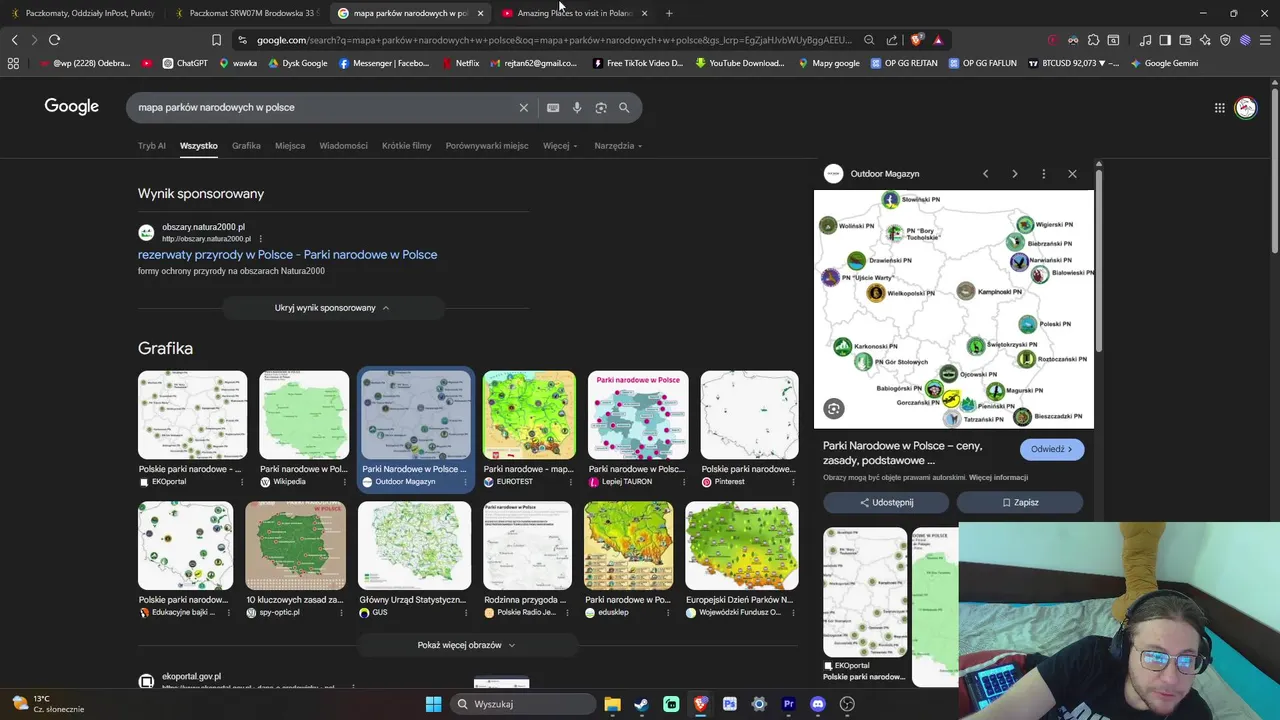The image size is (1280, 720).
Task: Open Netflix bookmark
Action: coord(459,63)
